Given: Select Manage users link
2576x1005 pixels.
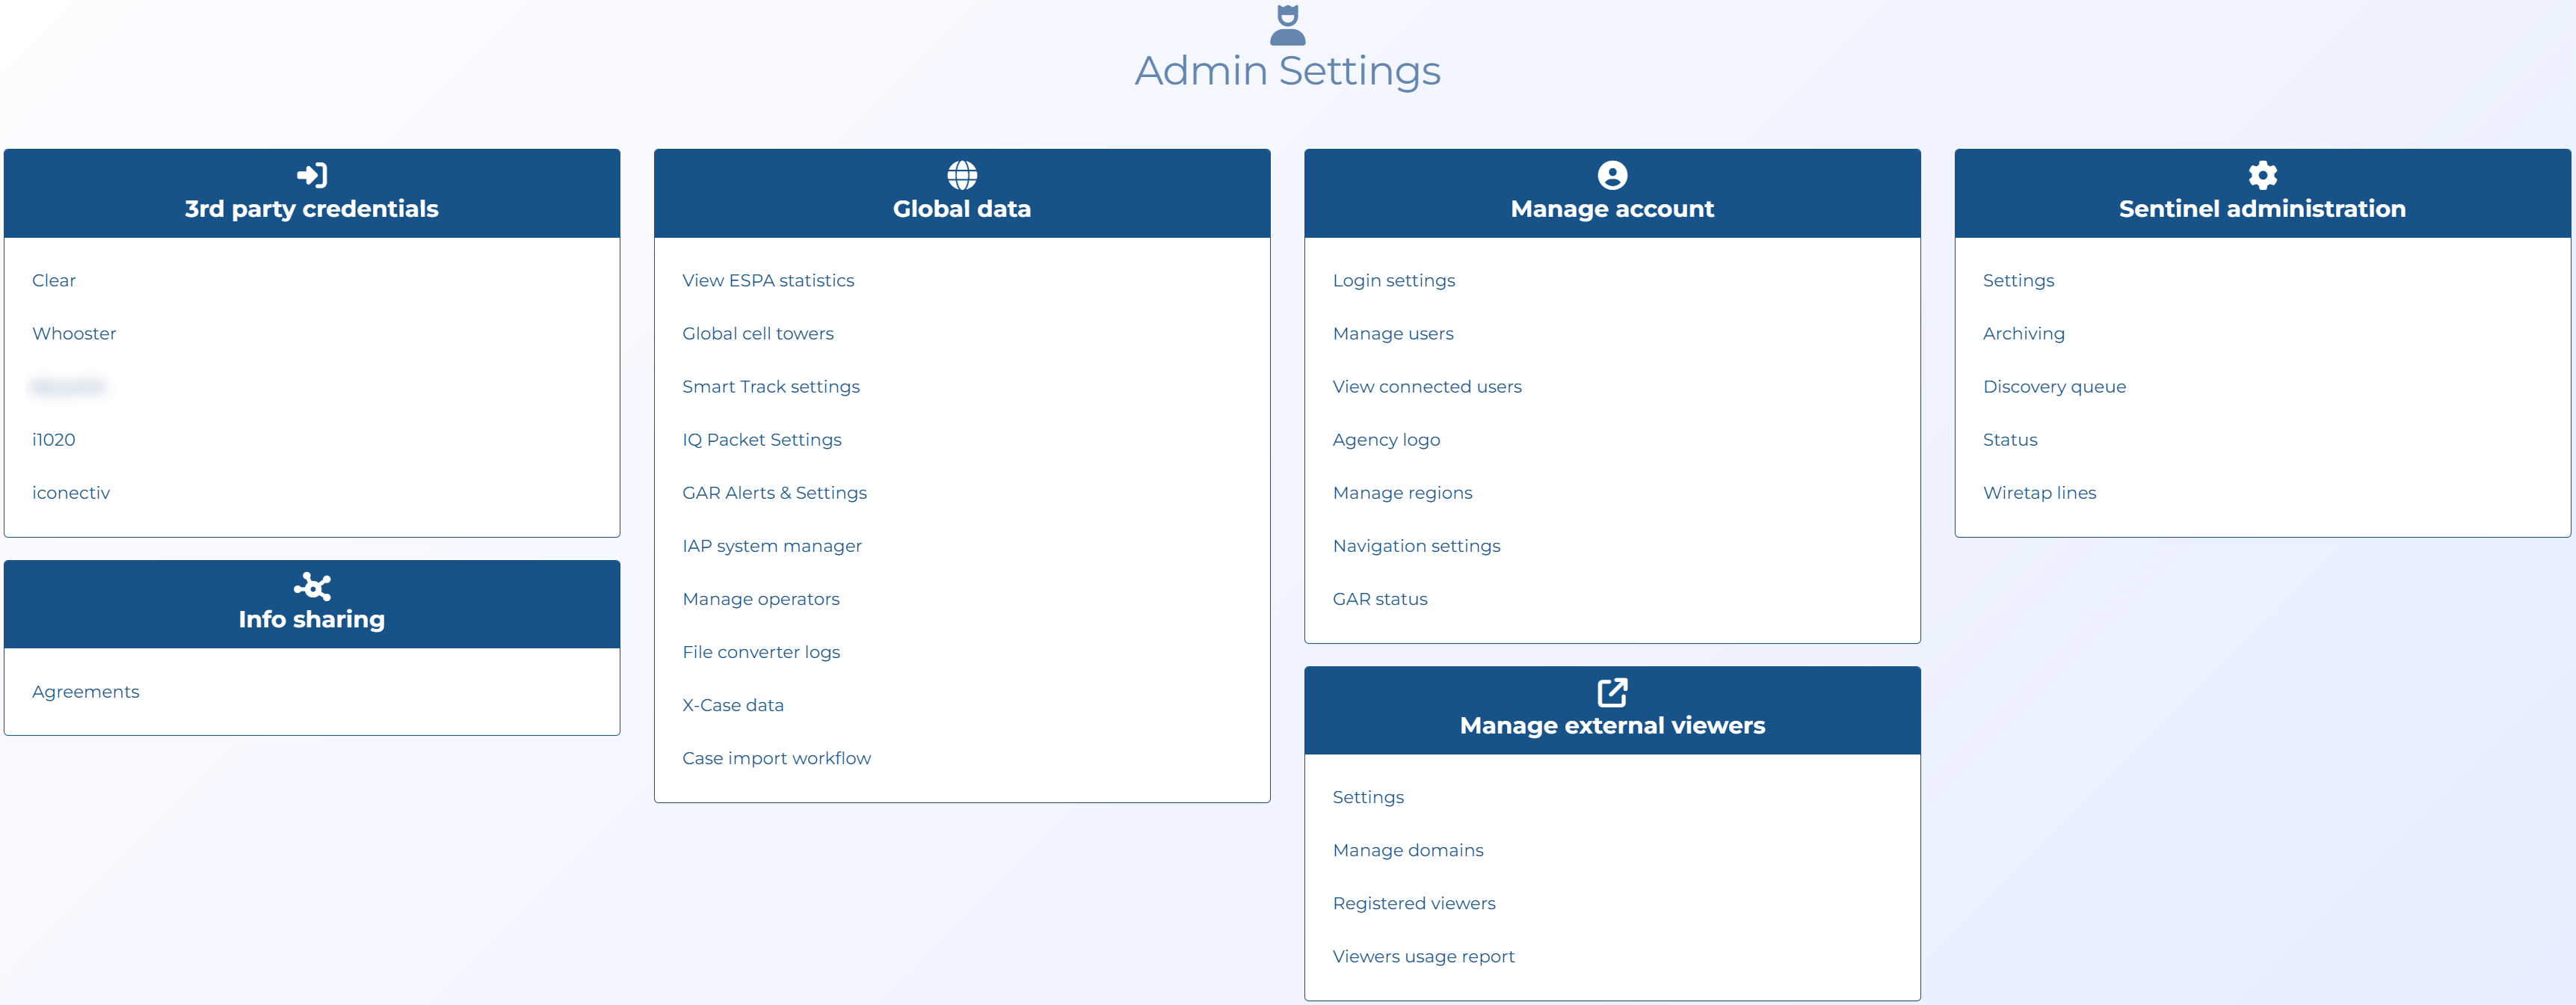Looking at the screenshot, I should click(1392, 334).
